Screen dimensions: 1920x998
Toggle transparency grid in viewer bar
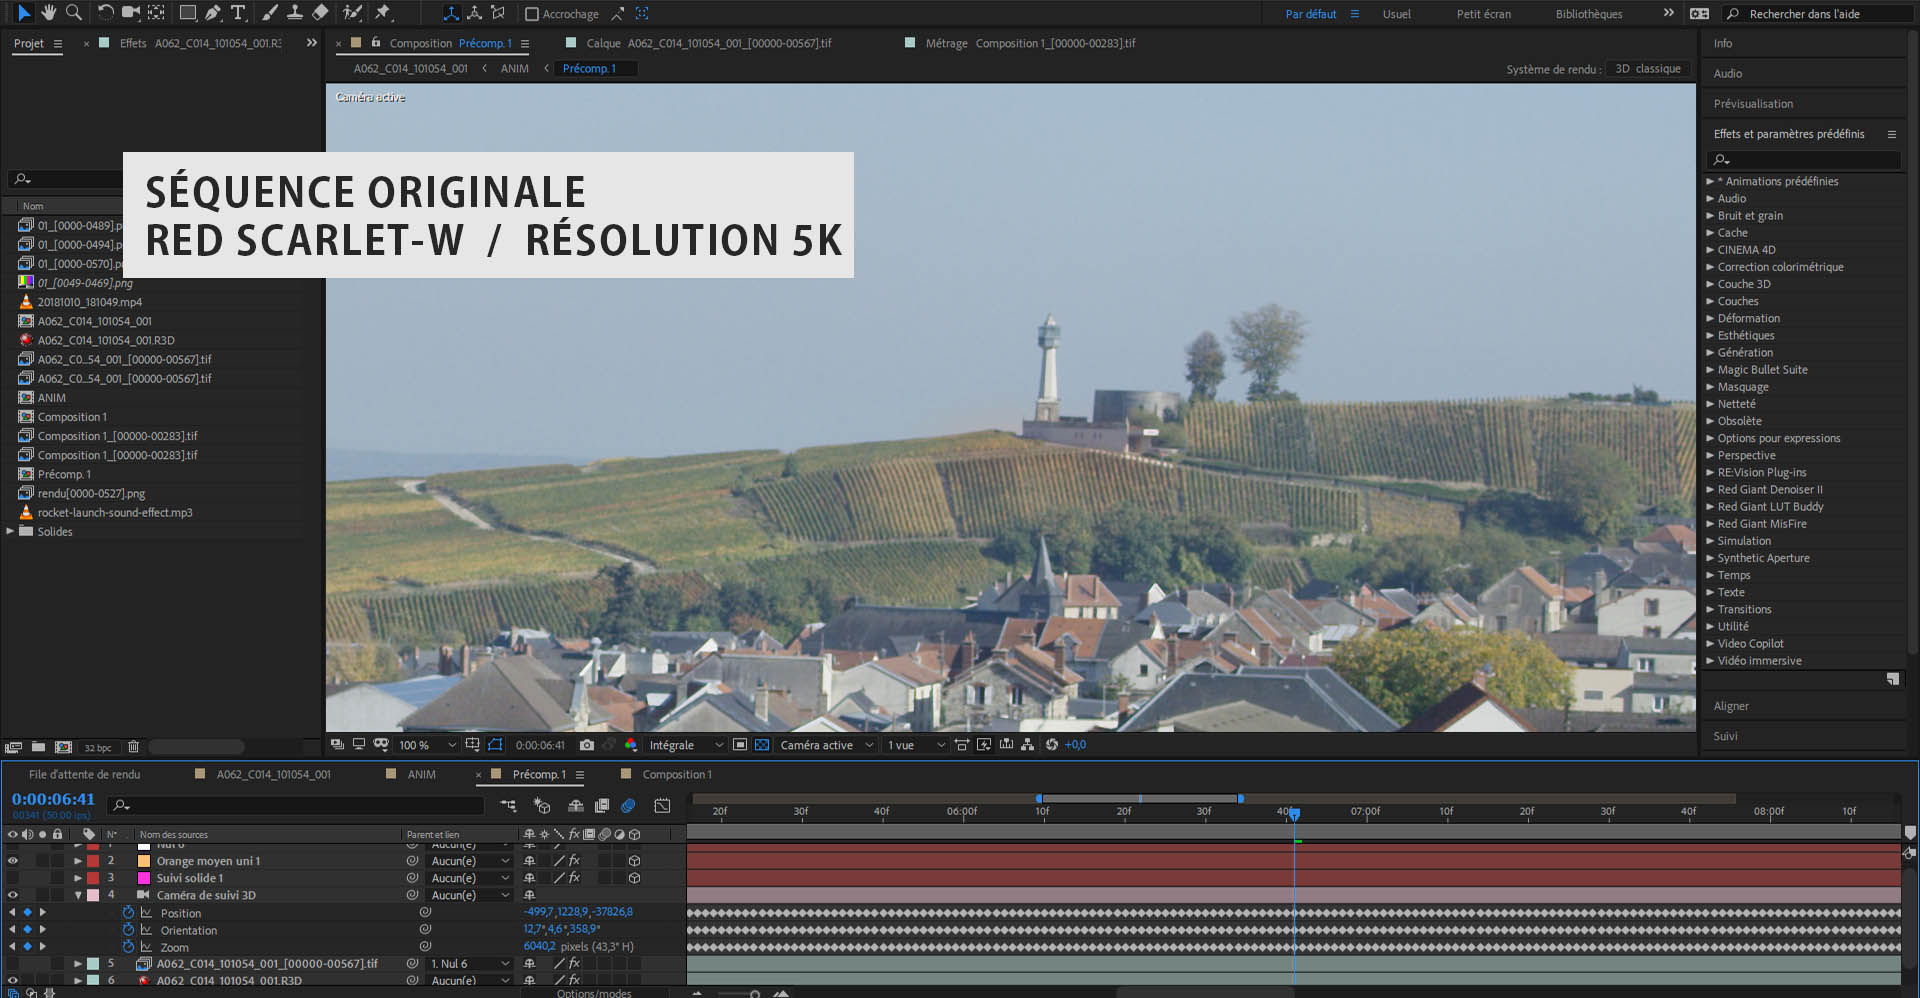pyautogui.click(x=762, y=745)
